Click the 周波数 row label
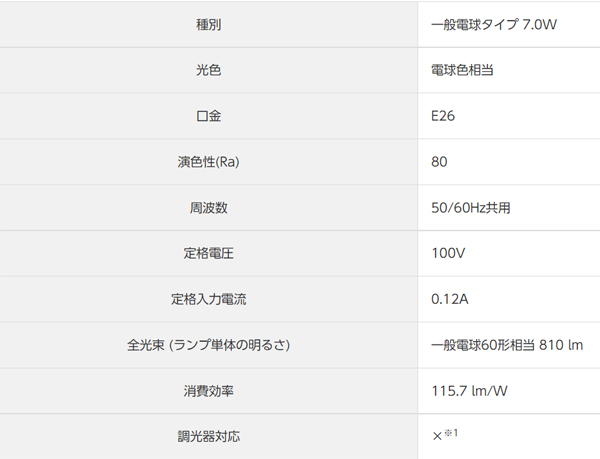 coord(209,208)
